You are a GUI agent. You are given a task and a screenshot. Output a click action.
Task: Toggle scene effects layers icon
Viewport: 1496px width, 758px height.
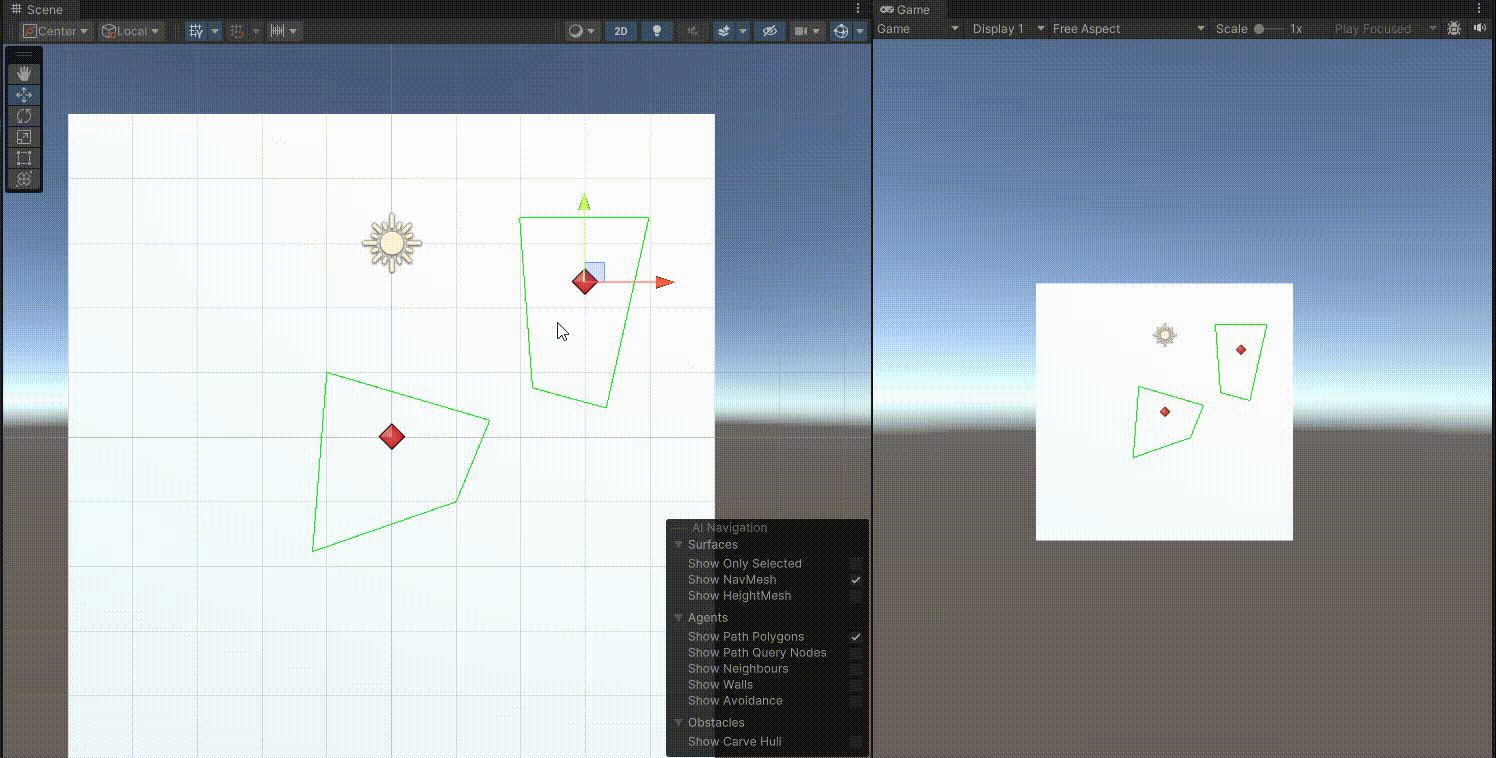click(x=723, y=31)
